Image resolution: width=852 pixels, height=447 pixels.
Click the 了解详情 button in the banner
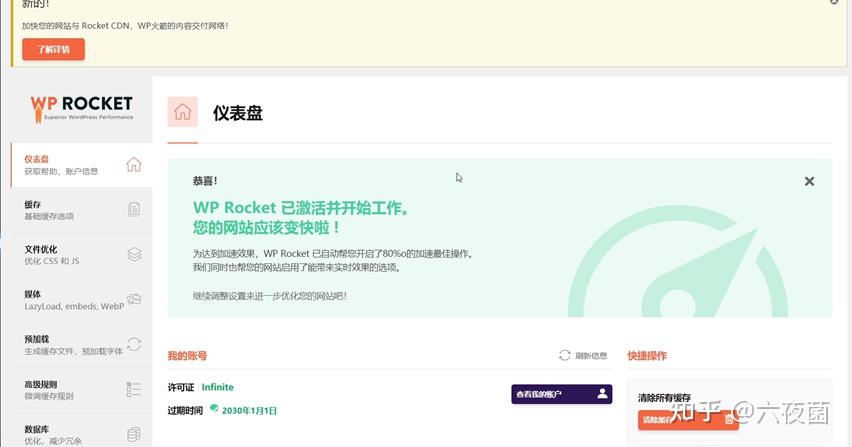pyautogui.click(x=53, y=49)
